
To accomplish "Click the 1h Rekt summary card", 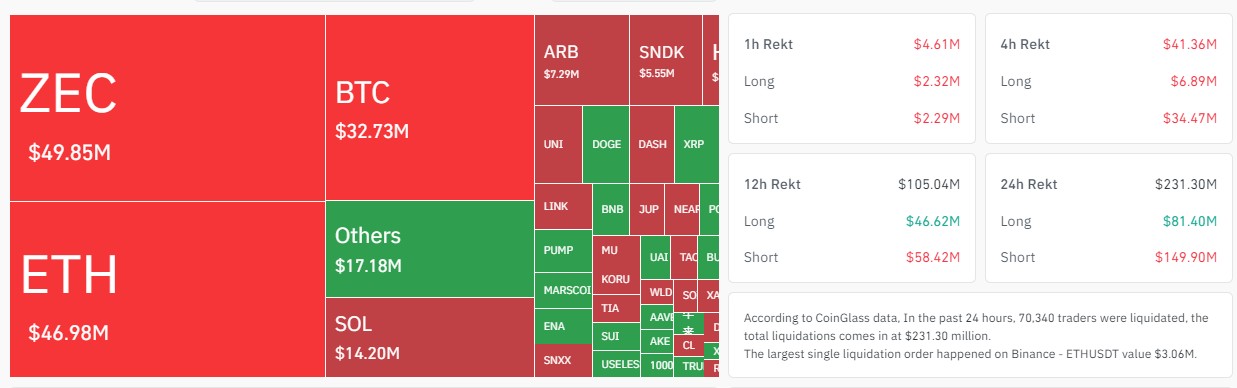I will (852, 78).
